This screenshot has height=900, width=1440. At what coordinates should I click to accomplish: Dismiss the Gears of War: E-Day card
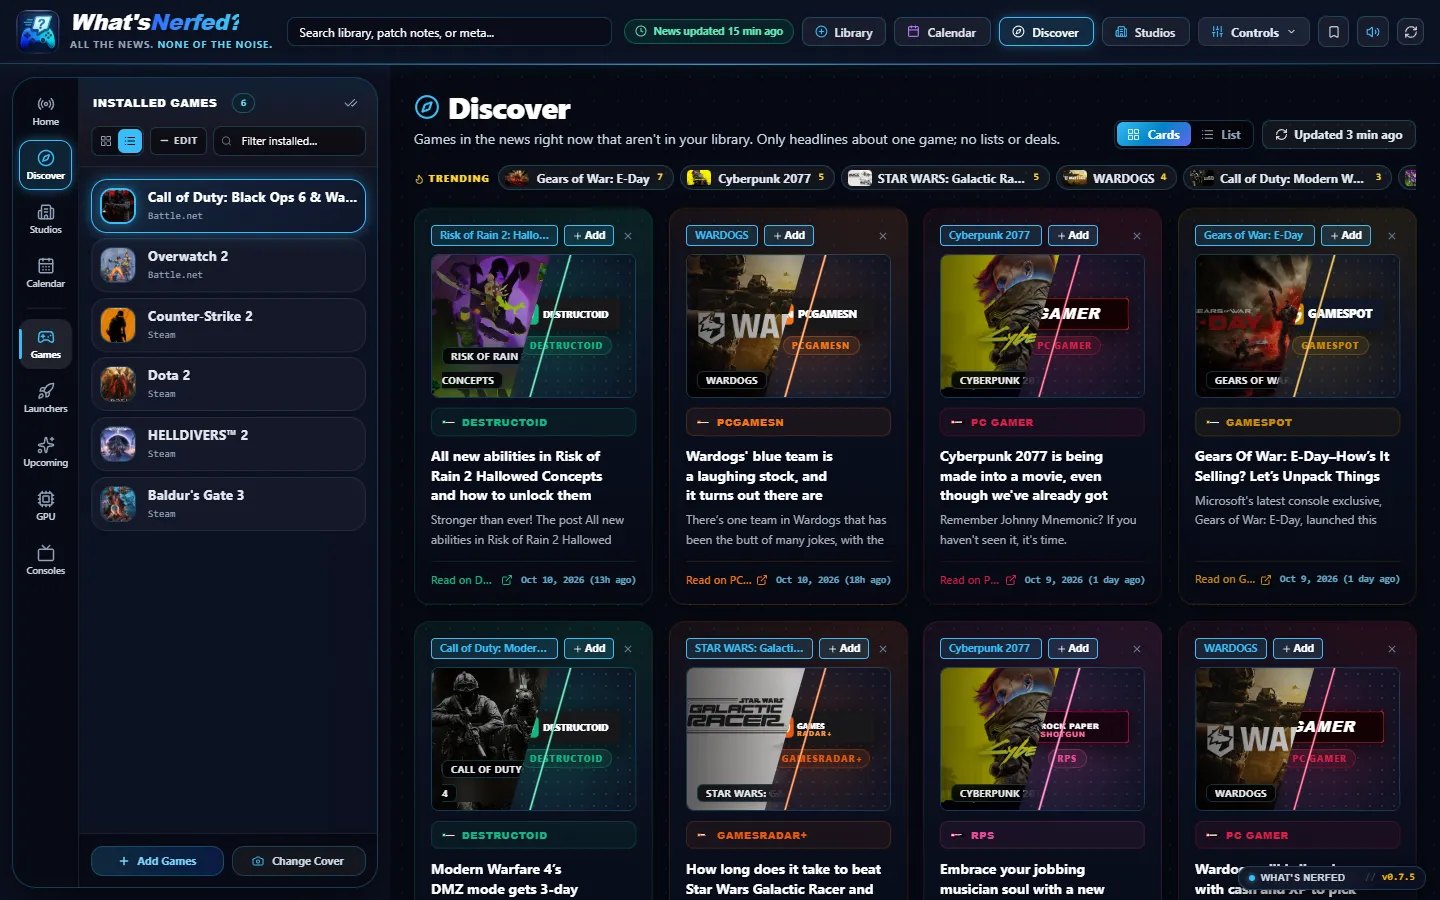pyautogui.click(x=1392, y=236)
